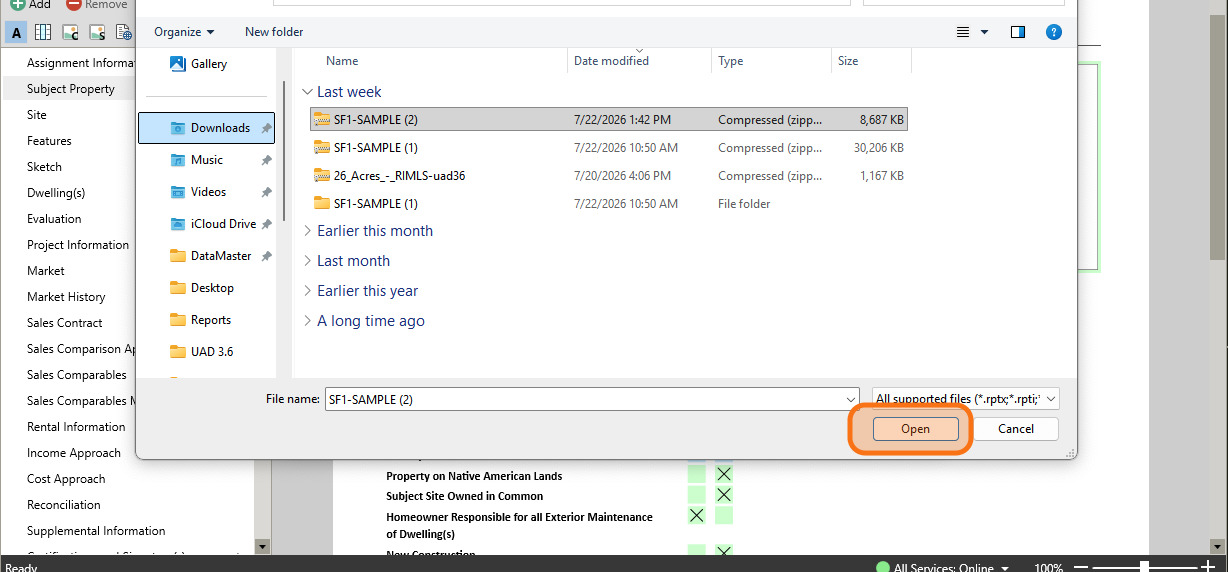Click the Cancel button

pos(1016,429)
